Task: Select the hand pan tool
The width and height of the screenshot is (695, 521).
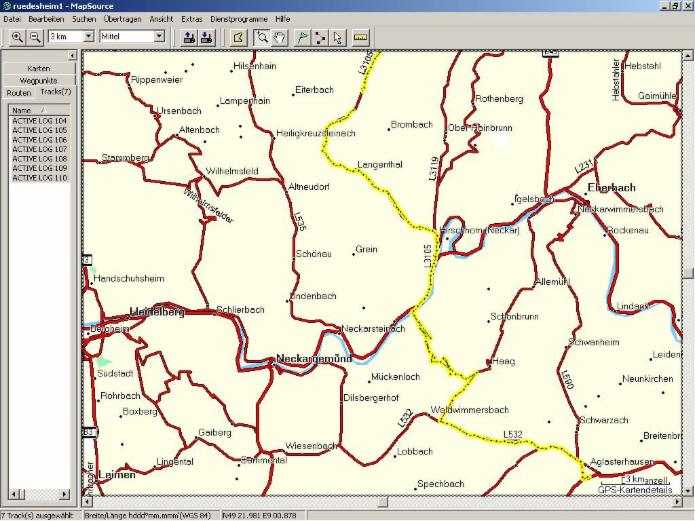Action: click(x=280, y=37)
